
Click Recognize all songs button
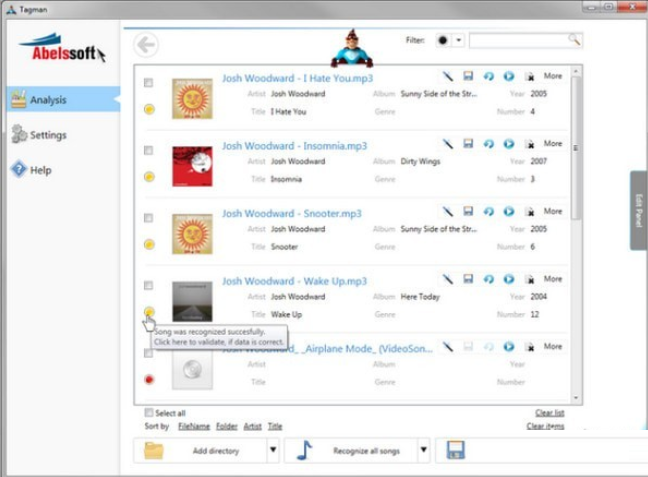click(x=351, y=450)
